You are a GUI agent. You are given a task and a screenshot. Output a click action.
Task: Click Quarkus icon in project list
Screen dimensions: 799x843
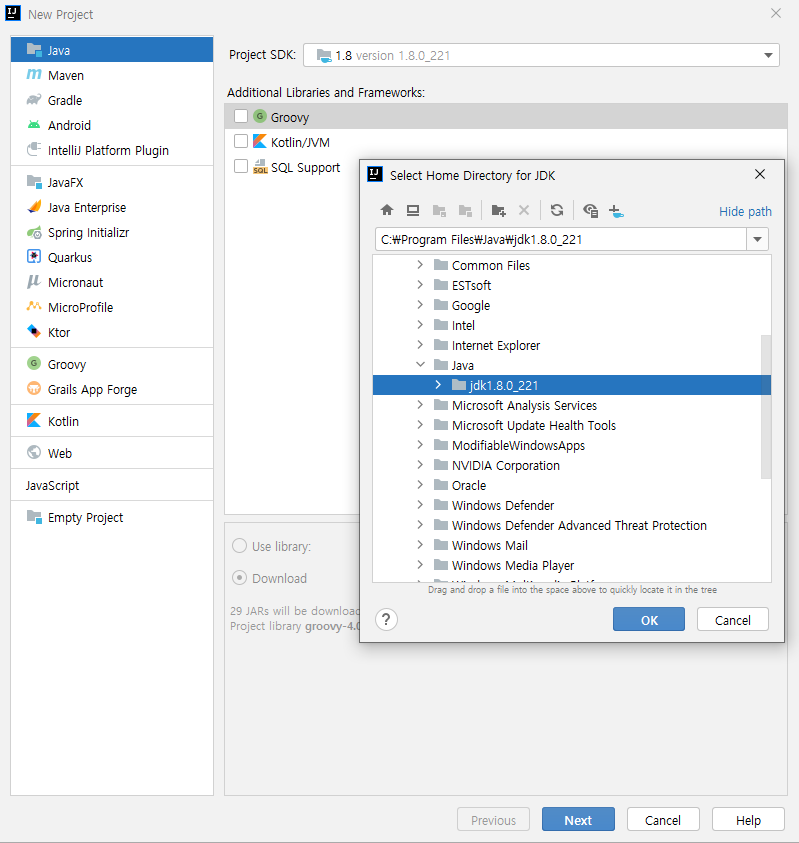tap(34, 256)
